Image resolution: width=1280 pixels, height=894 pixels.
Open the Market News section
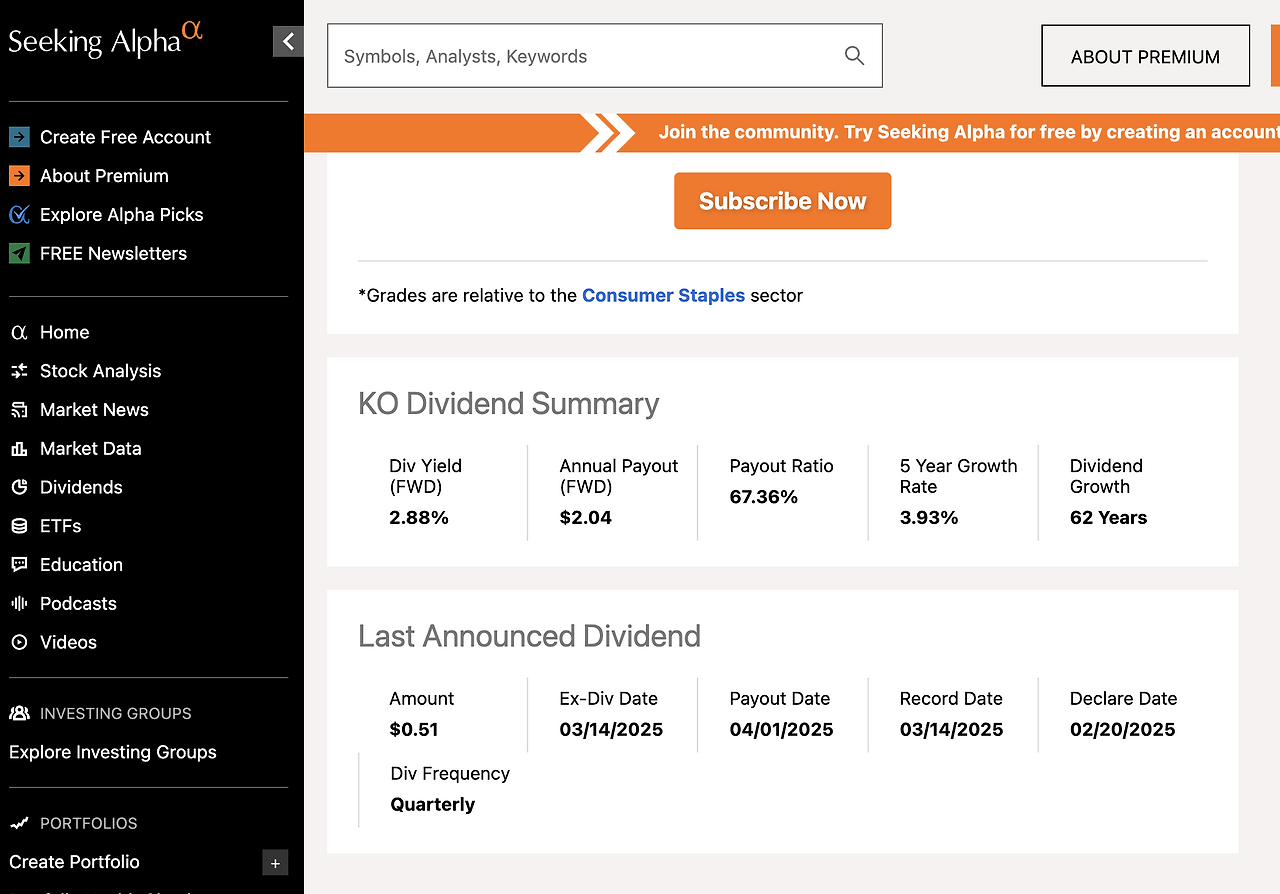[x=94, y=410]
